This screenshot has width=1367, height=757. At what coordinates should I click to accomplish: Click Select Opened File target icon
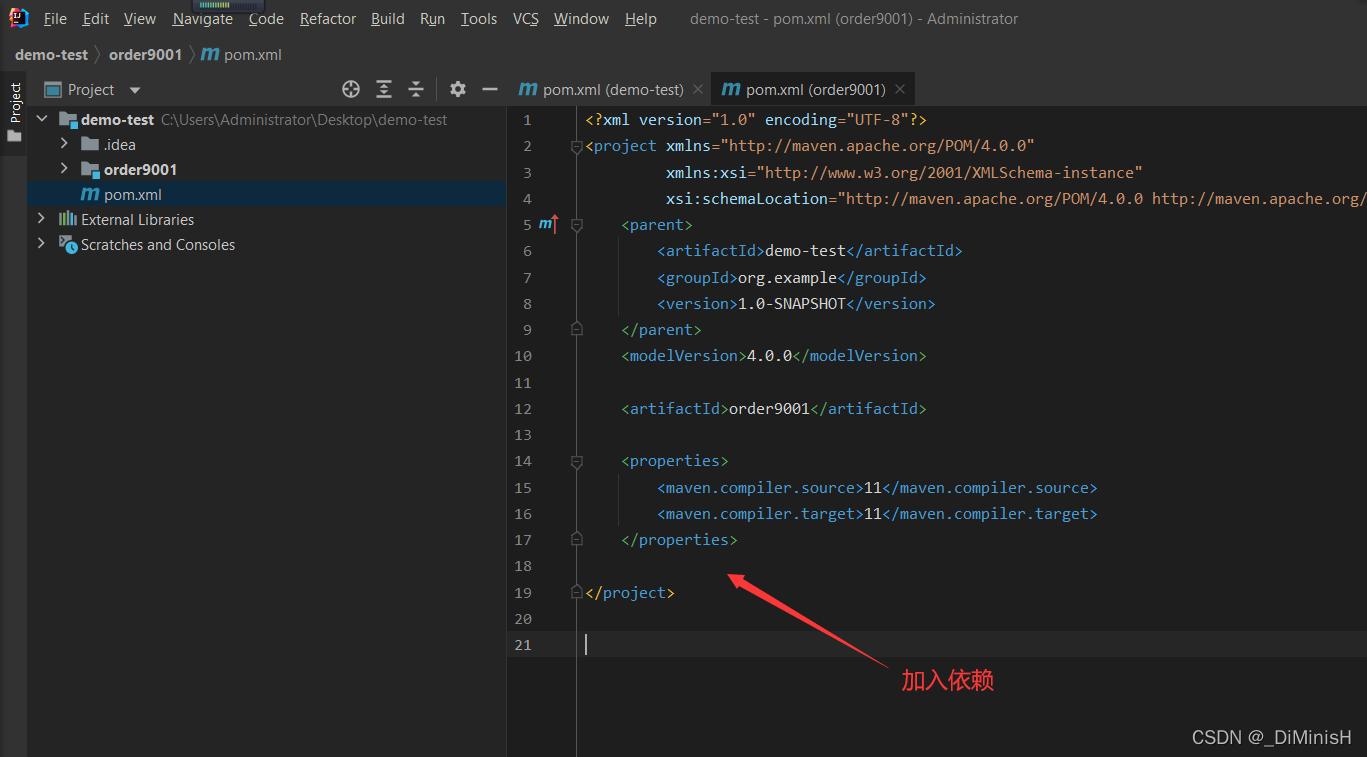coord(351,89)
